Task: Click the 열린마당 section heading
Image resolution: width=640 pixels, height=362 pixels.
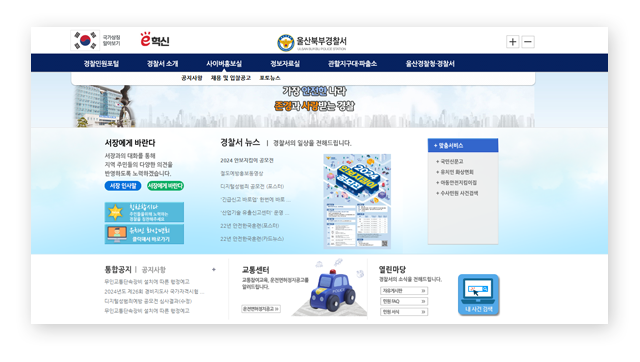Action: [x=392, y=269]
